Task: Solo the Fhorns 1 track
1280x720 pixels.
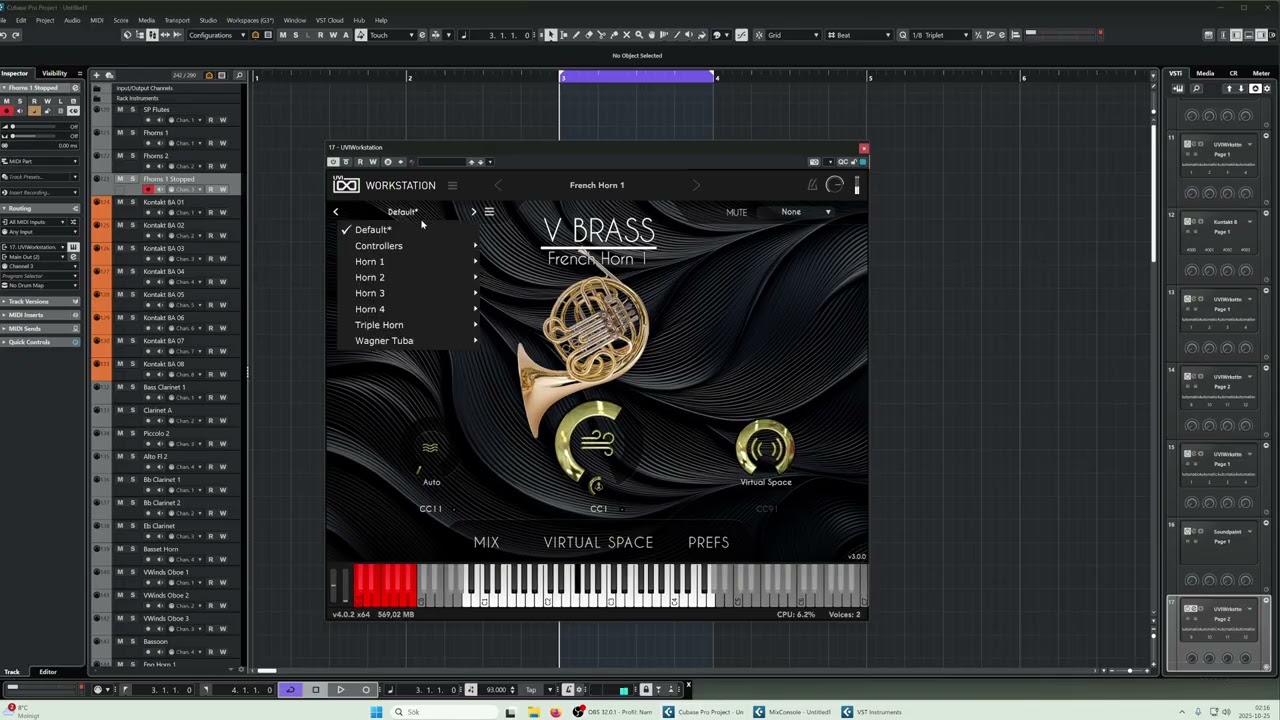Action: tap(132, 132)
